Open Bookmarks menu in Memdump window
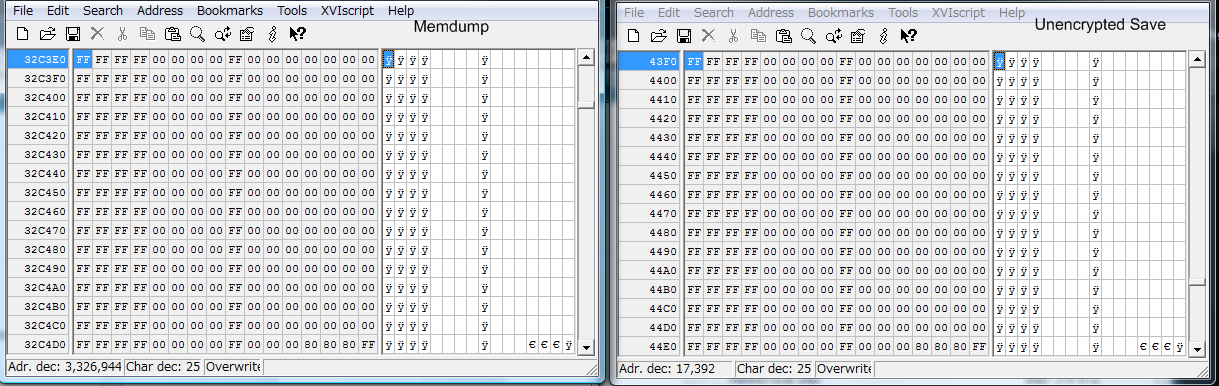1219x386 pixels. point(231,11)
